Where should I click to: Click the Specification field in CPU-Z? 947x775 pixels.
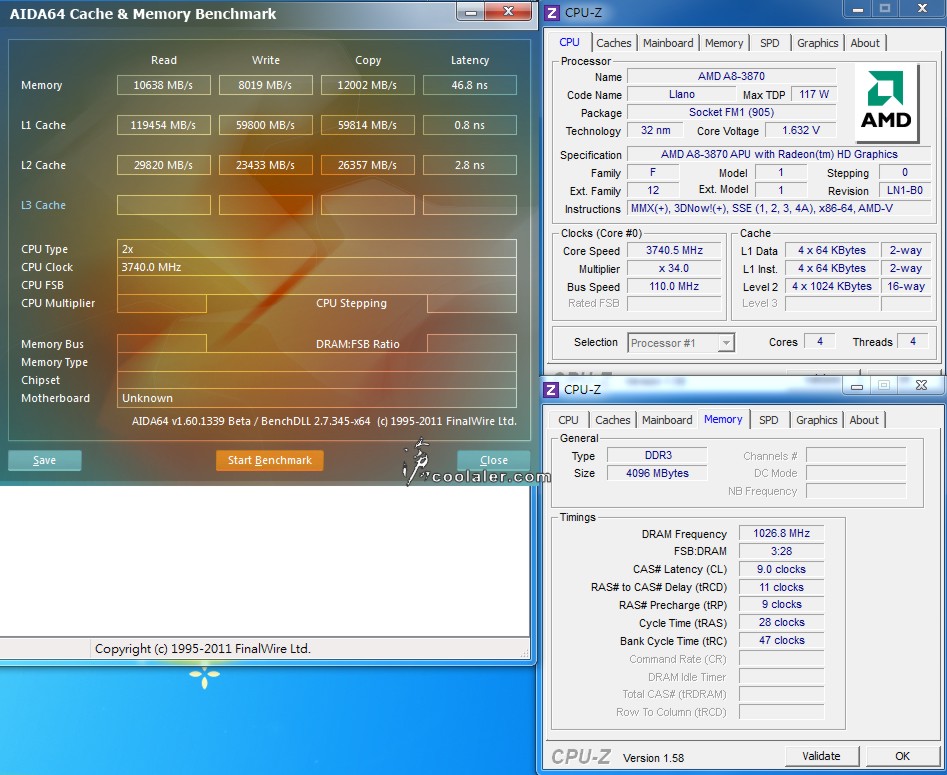coord(779,155)
